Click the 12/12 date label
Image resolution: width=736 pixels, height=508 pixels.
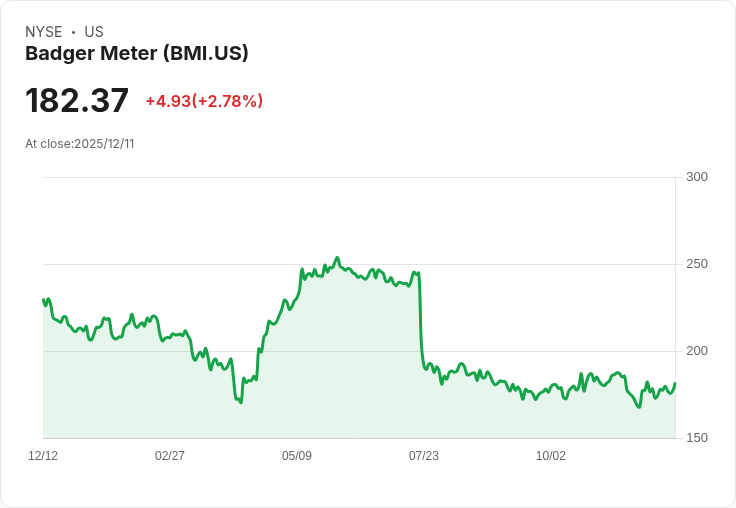click(x=43, y=456)
